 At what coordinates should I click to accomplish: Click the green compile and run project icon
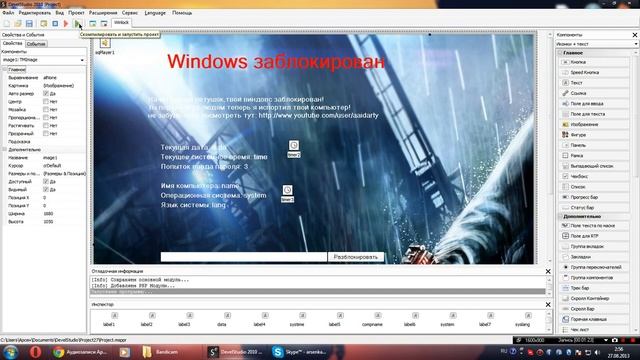point(77,24)
